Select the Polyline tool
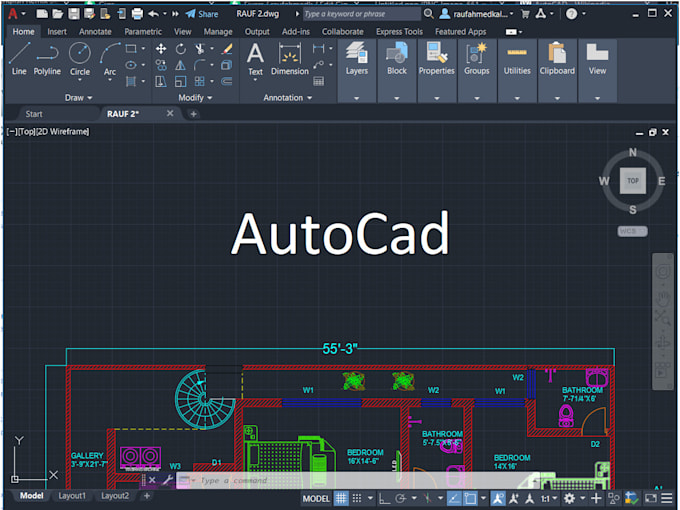Image resolution: width=680 pixels, height=510 pixels. [x=47, y=59]
